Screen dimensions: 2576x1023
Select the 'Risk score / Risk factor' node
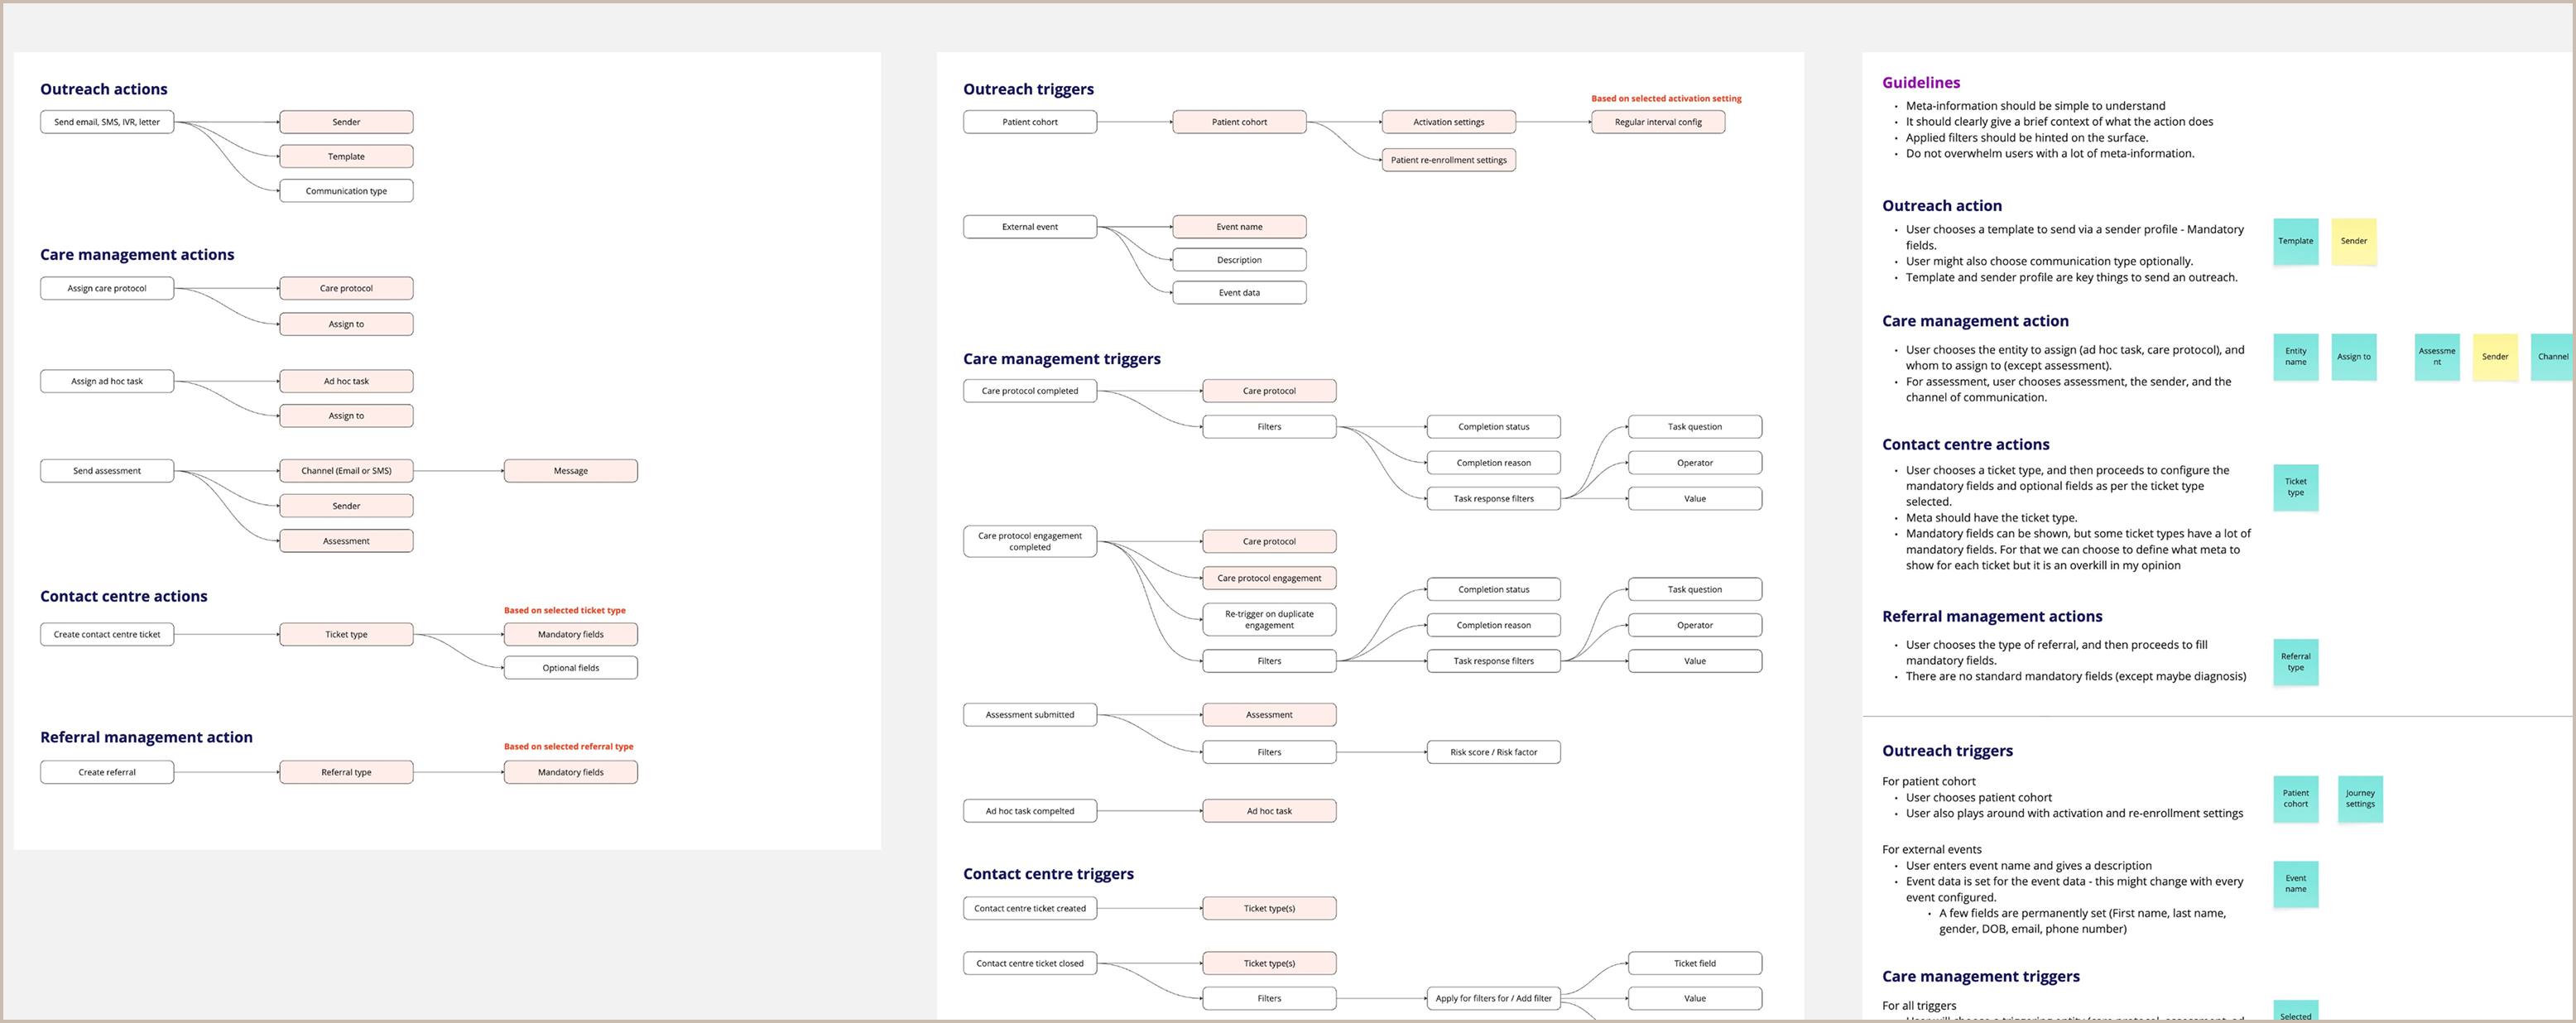(1494, 752)
